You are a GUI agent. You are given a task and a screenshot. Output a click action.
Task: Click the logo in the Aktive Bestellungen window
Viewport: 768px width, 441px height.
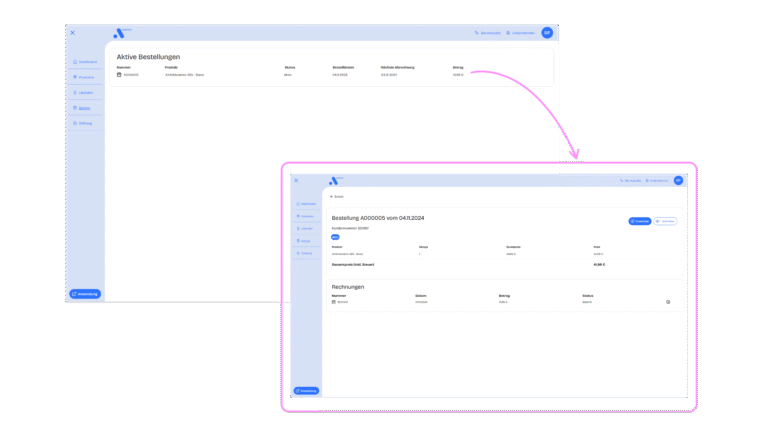coord(120,33)
